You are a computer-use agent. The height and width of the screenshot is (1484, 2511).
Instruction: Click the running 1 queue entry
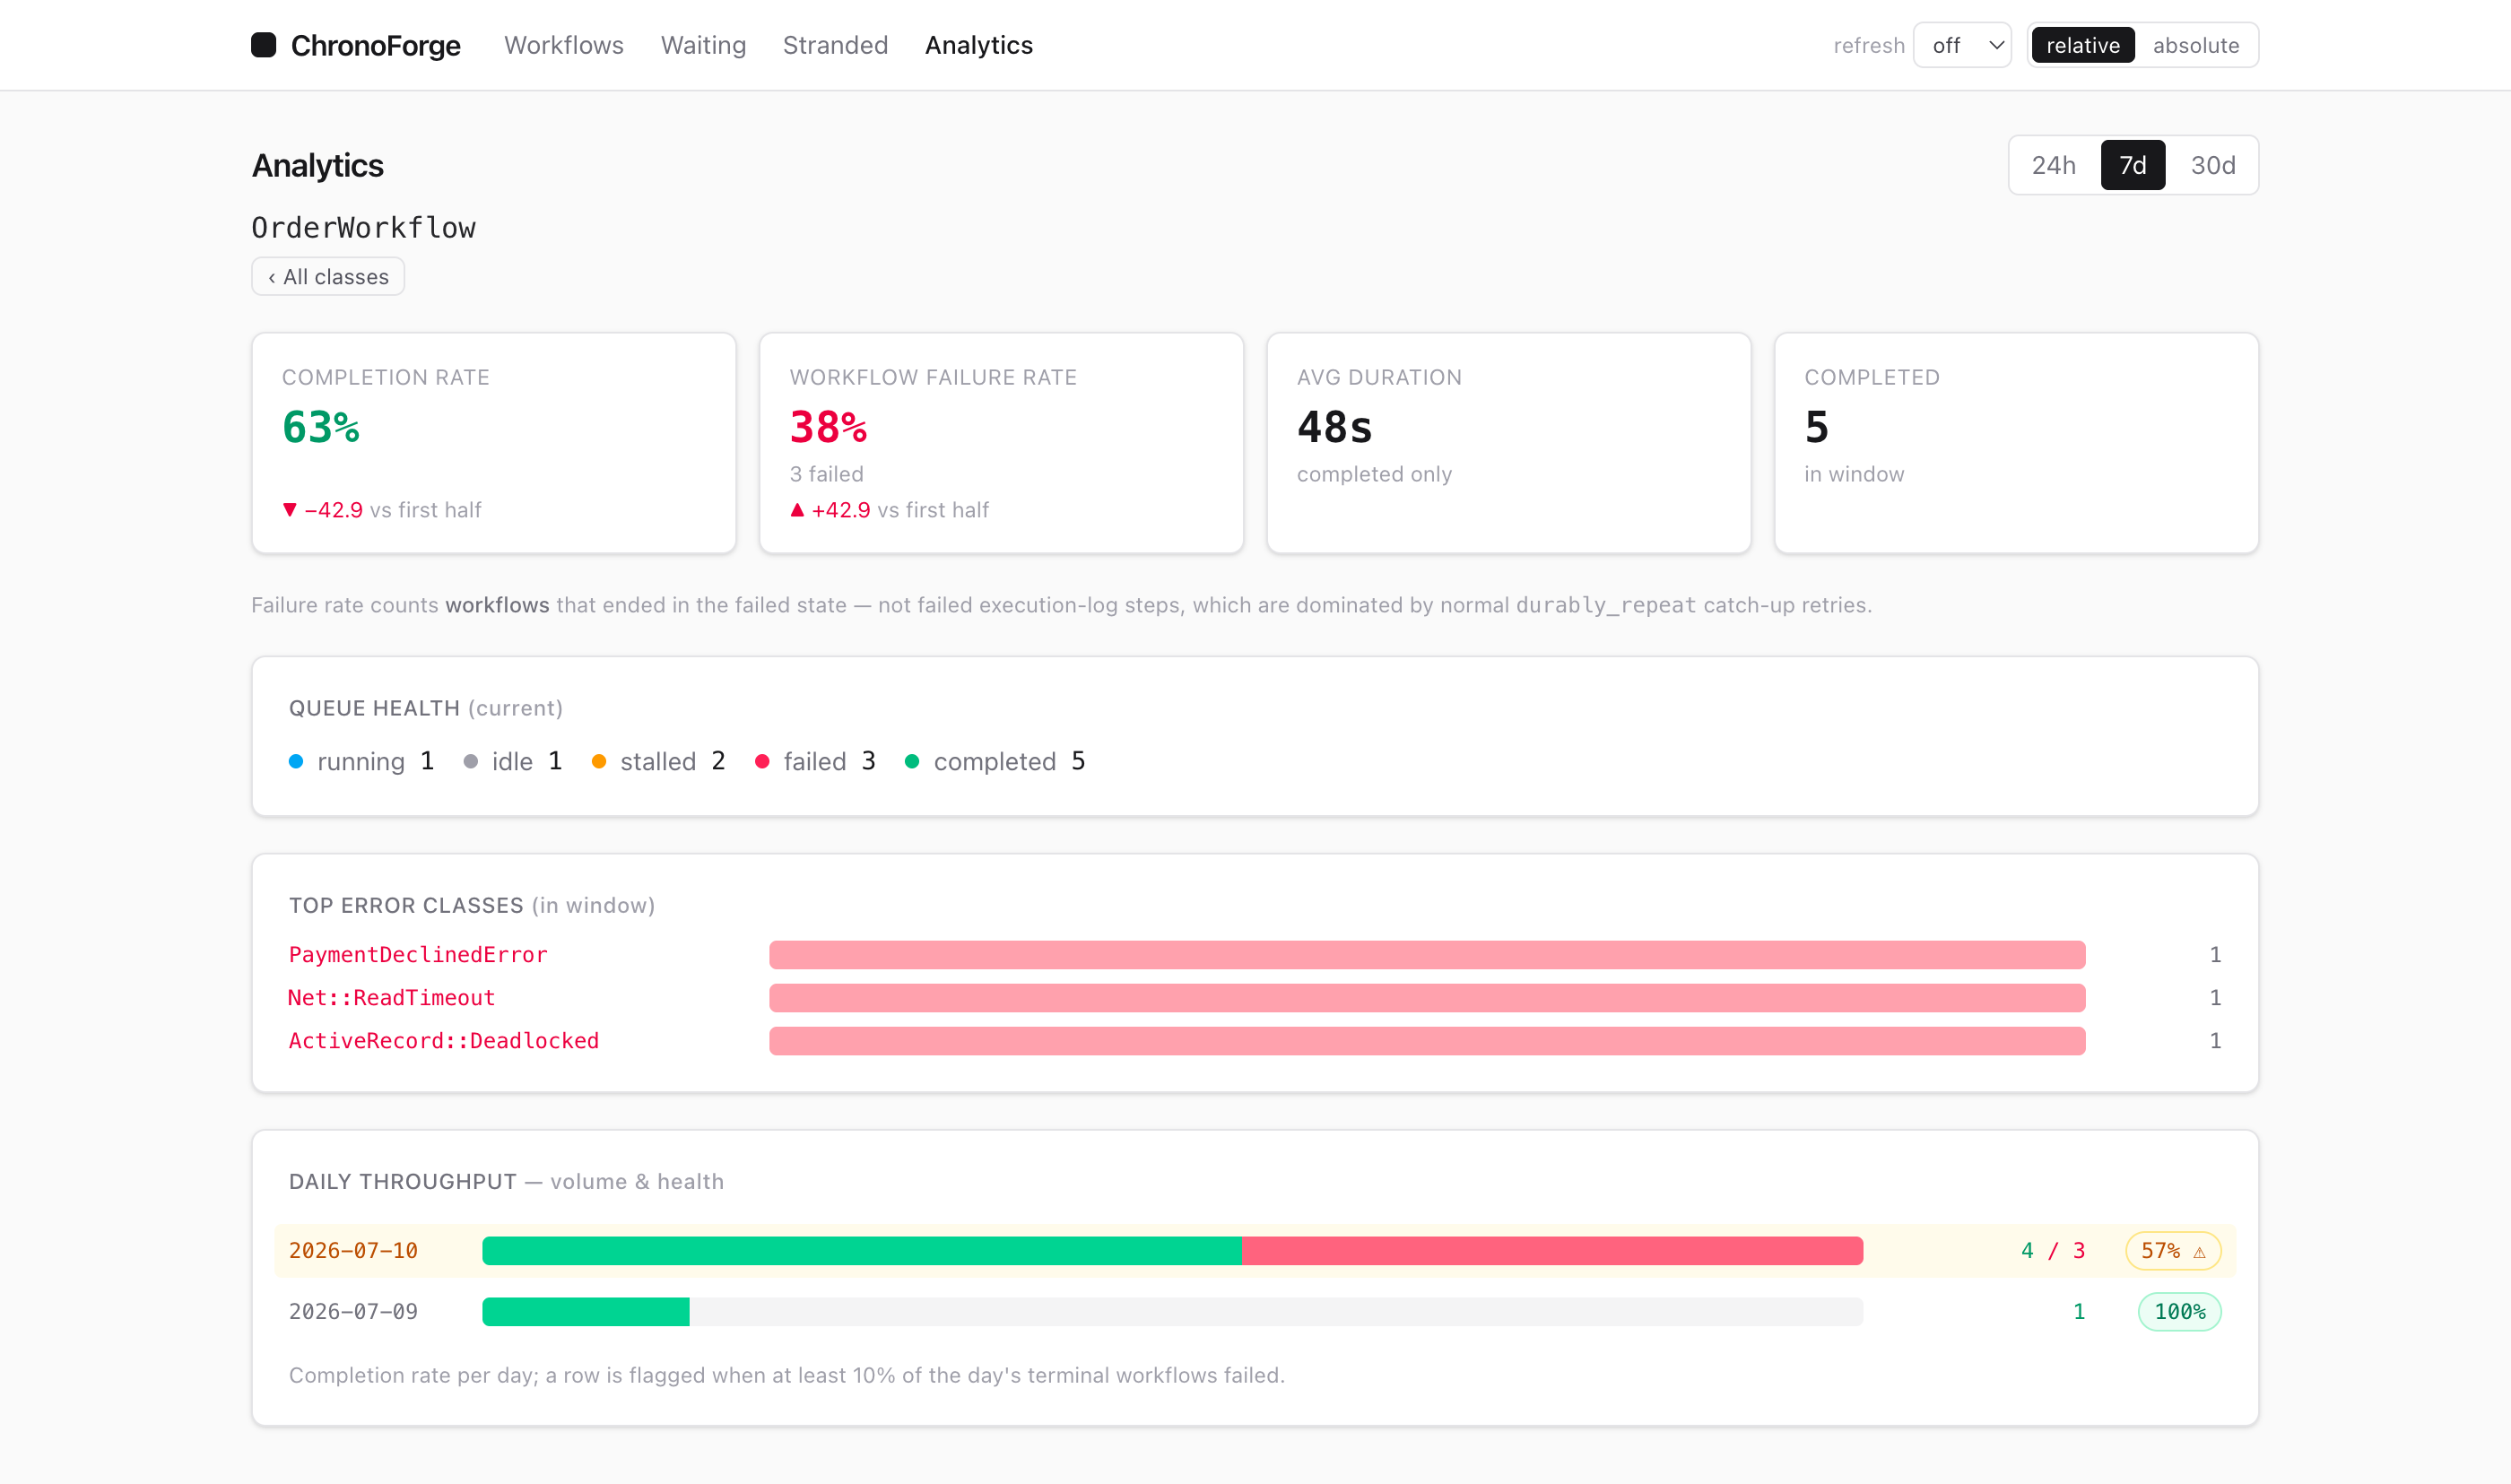pyautogui.click(x=361, y=761)
